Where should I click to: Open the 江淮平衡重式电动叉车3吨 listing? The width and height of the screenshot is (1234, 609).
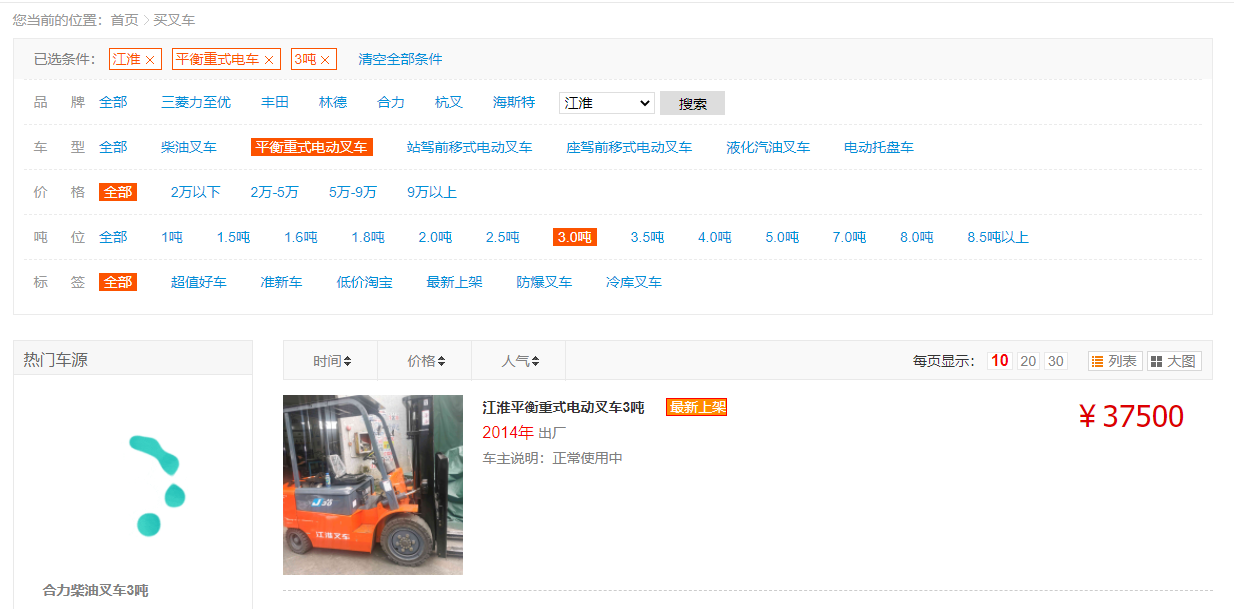(x=563, y=406)
